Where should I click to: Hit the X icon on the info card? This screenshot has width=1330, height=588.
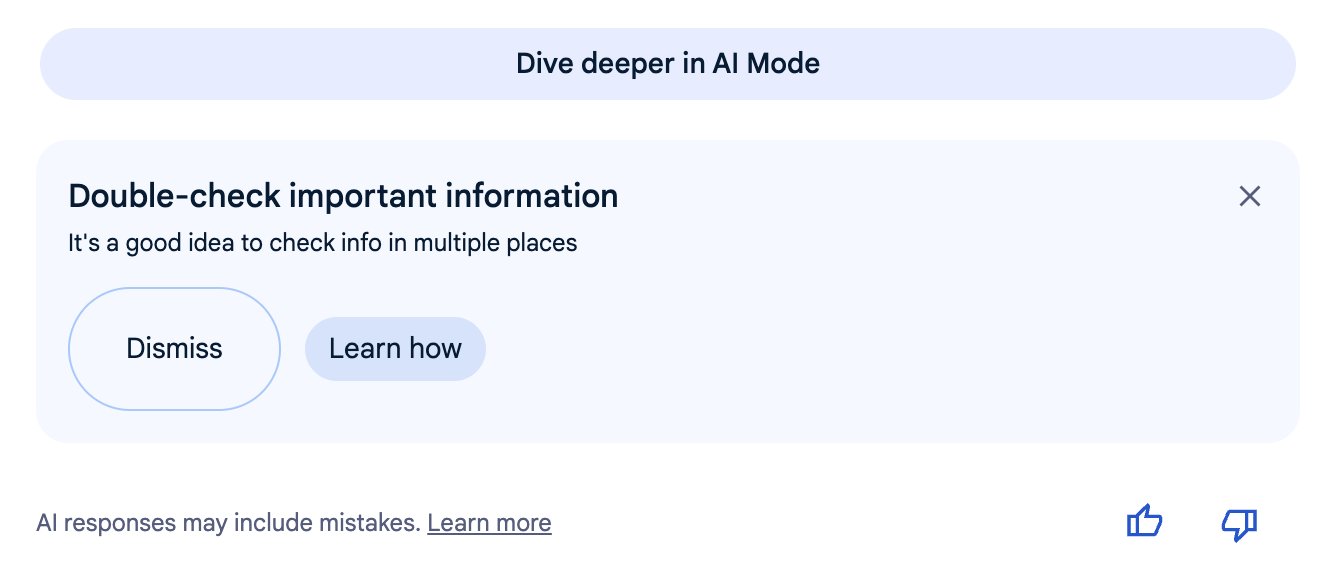coord(1249,196)
